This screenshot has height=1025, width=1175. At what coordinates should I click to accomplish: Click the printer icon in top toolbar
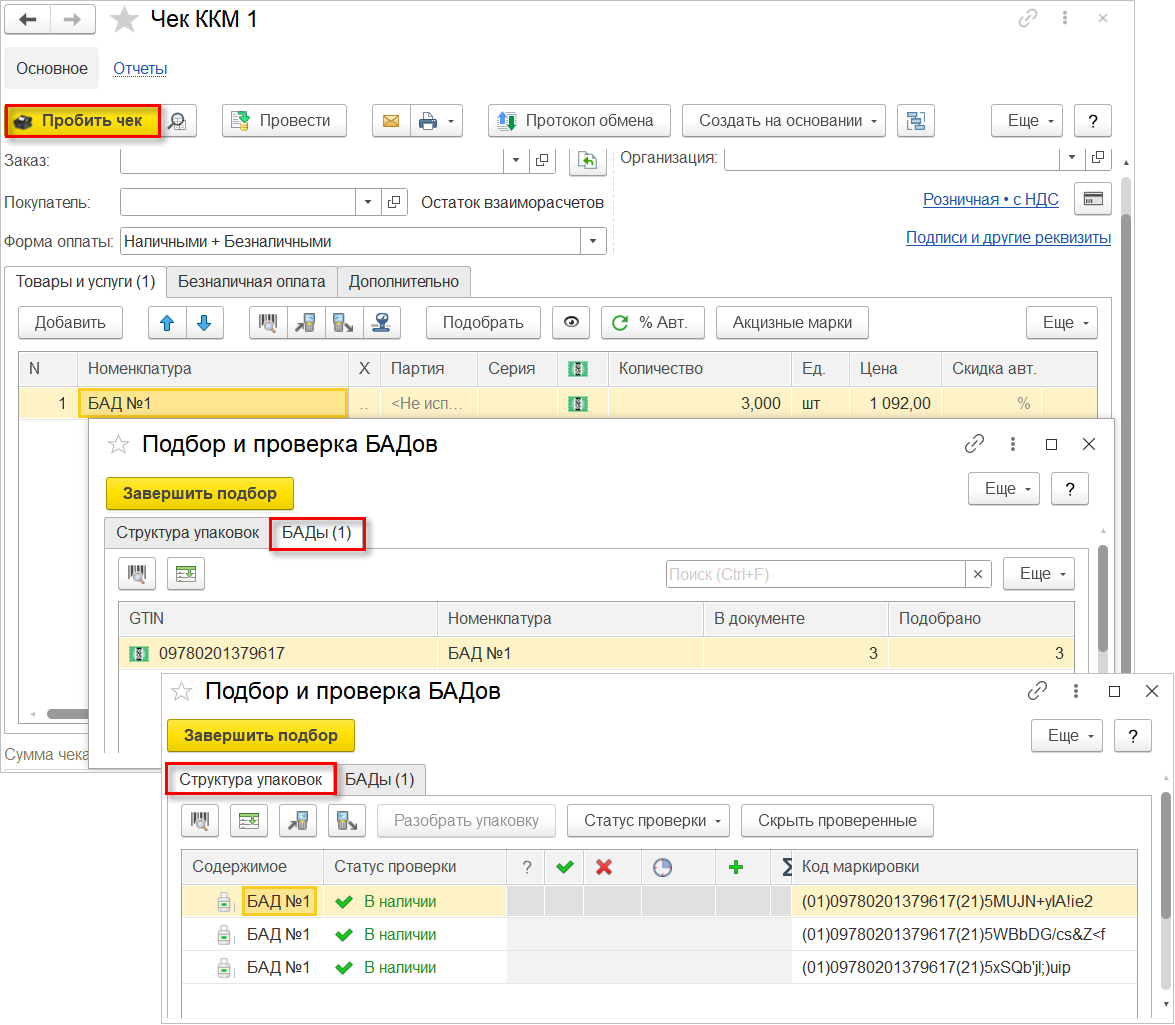tap(428, 121)
